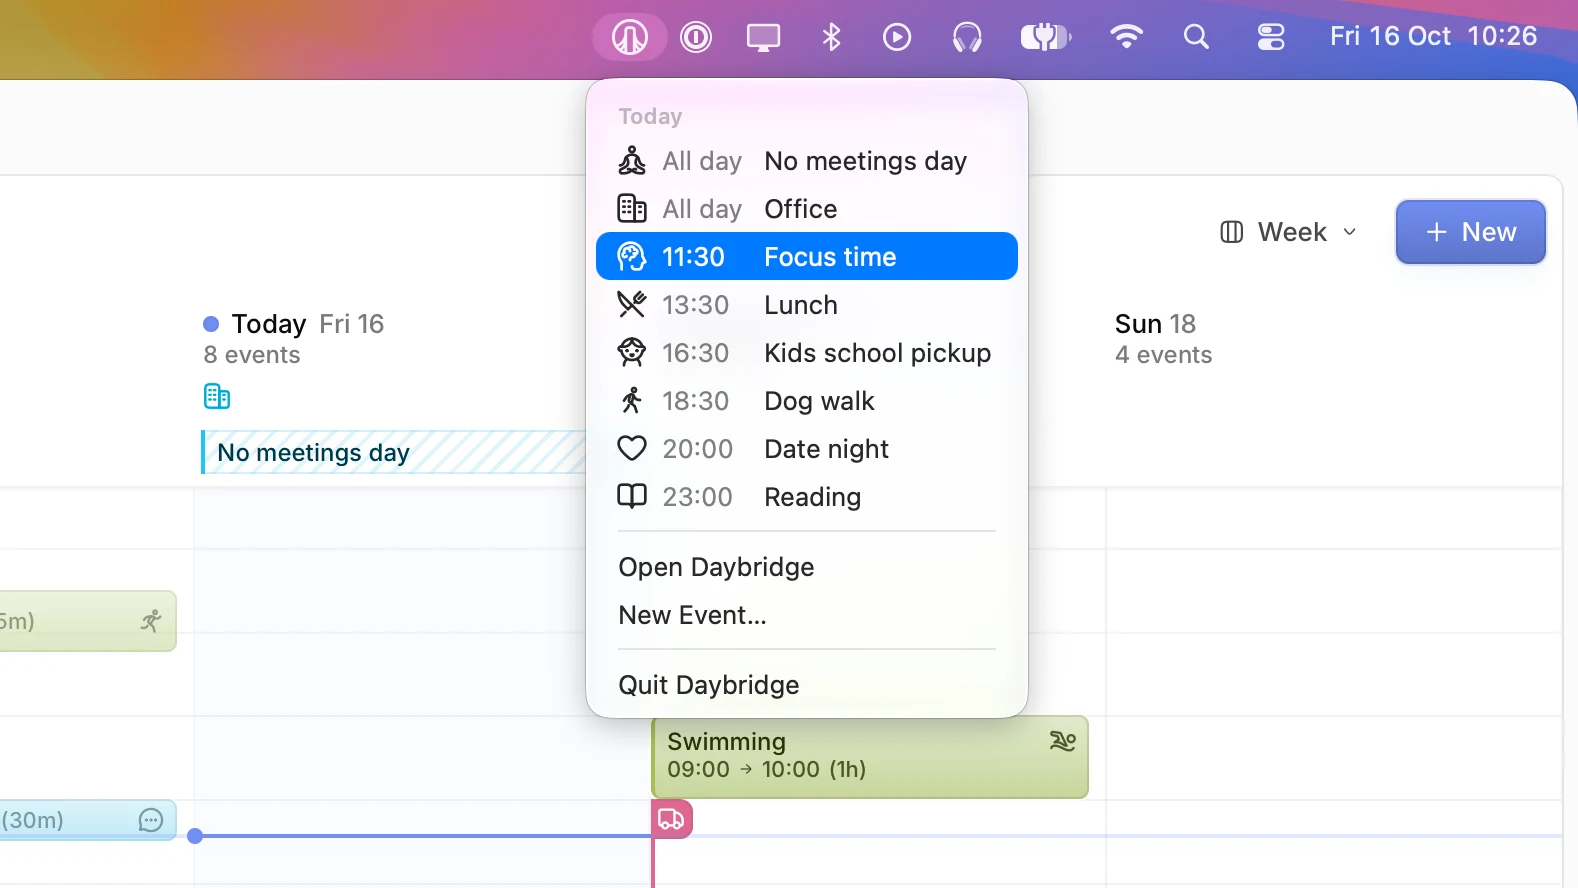
Task: Open the Bluetooth menu bar icon
Action: pos(831,38)
